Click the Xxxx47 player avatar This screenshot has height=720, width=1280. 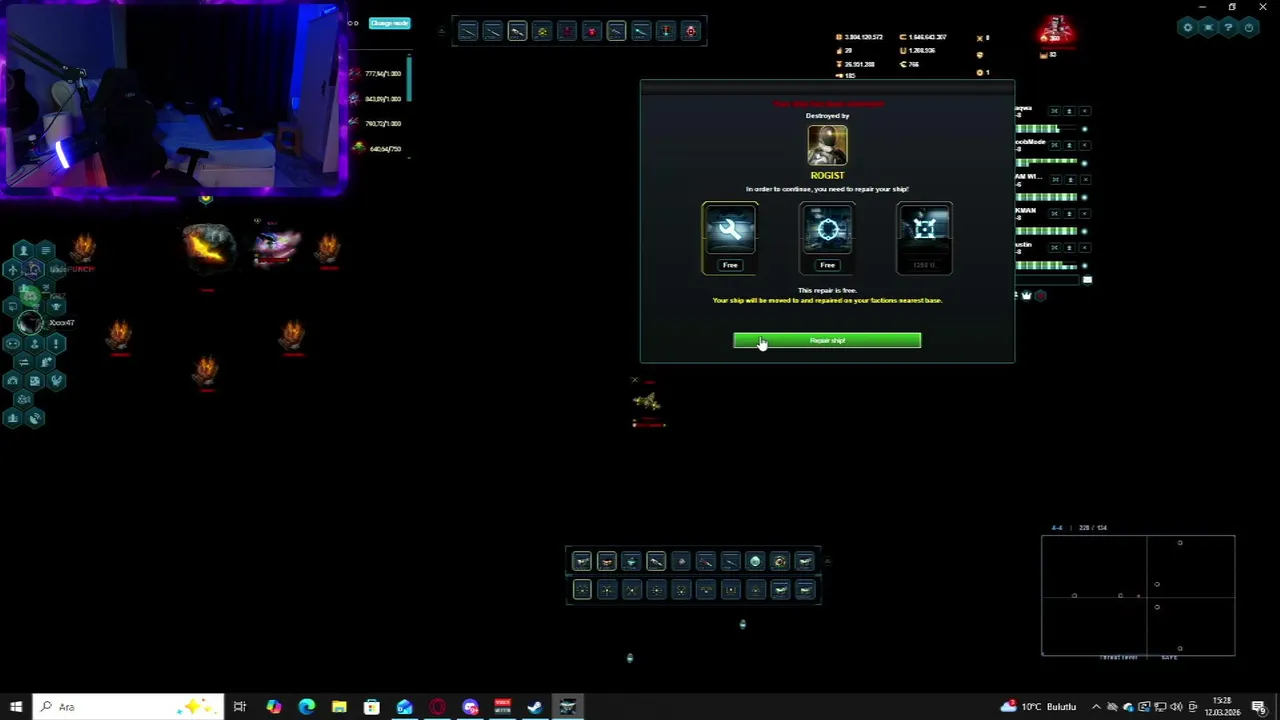[x=30, y=323]
